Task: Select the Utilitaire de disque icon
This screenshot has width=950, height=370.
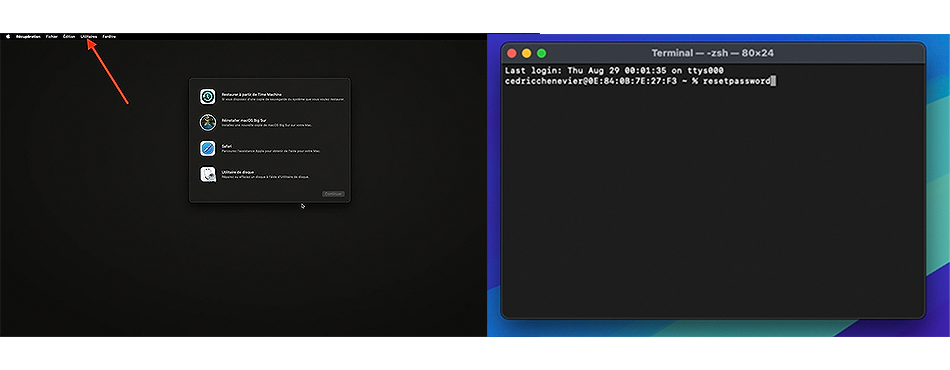Action: 208,174
